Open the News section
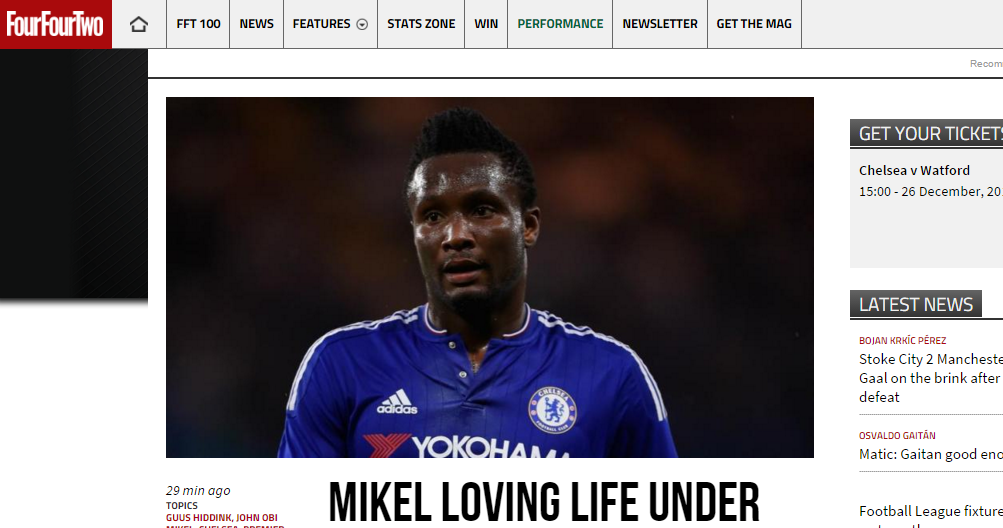This screenshot has height=528, width=1003. tap(257, 24)
